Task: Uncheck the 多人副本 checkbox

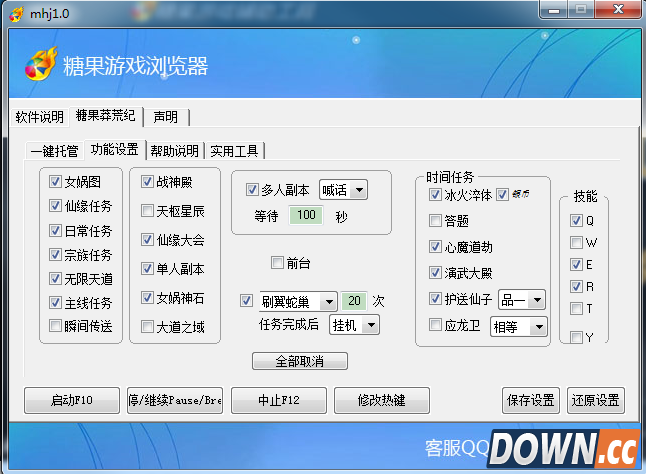Action: point(252,189)
